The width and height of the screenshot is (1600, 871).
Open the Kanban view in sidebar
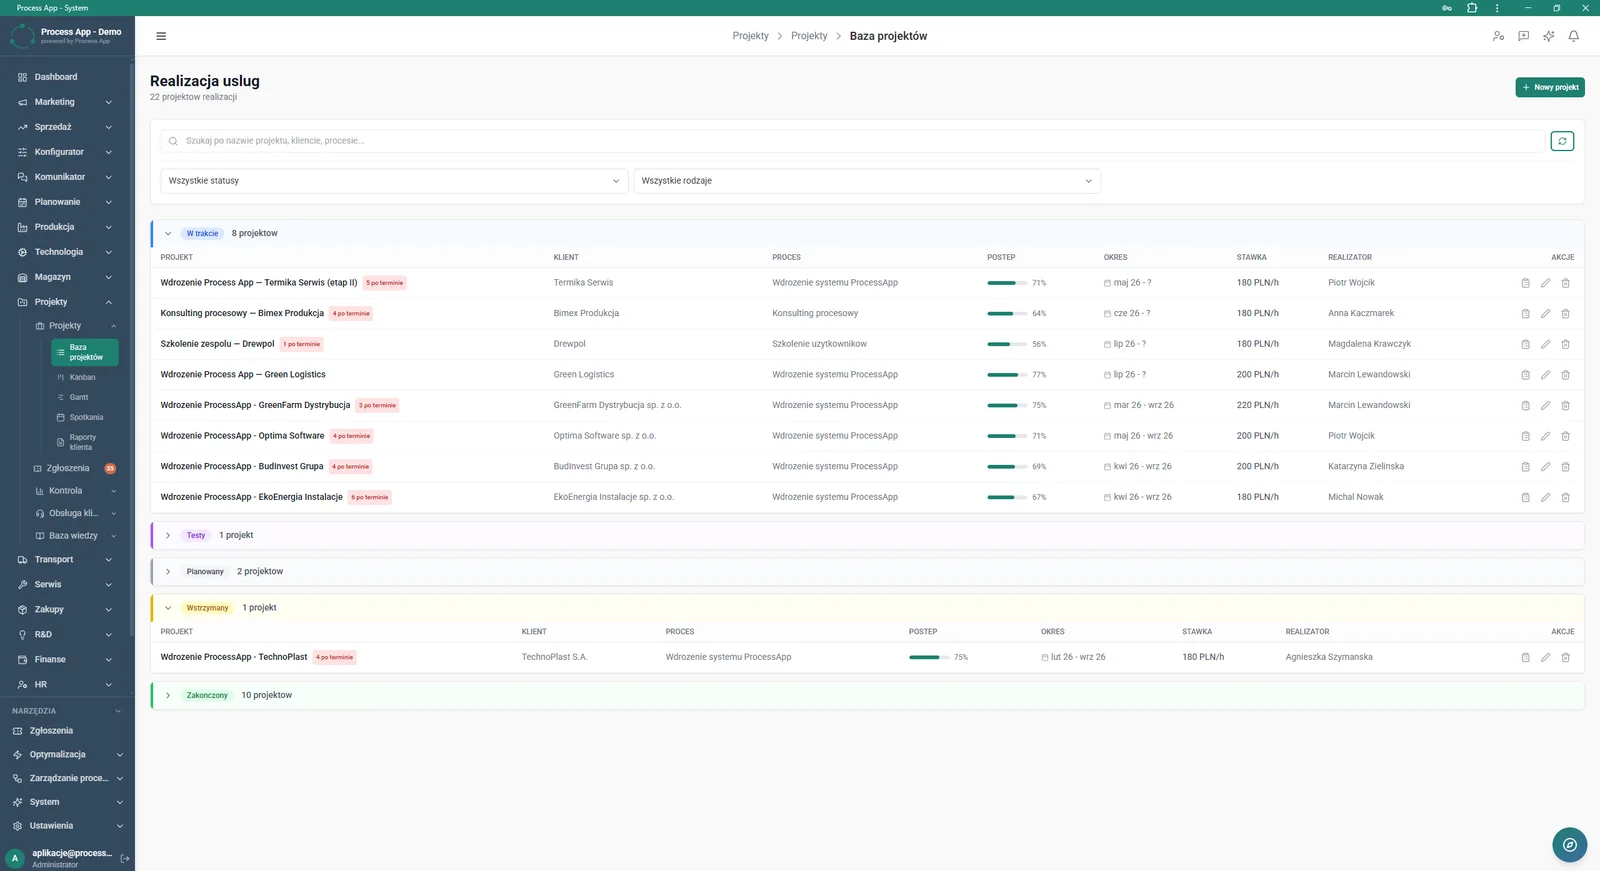pyautogui.click(x=84, y=377)
